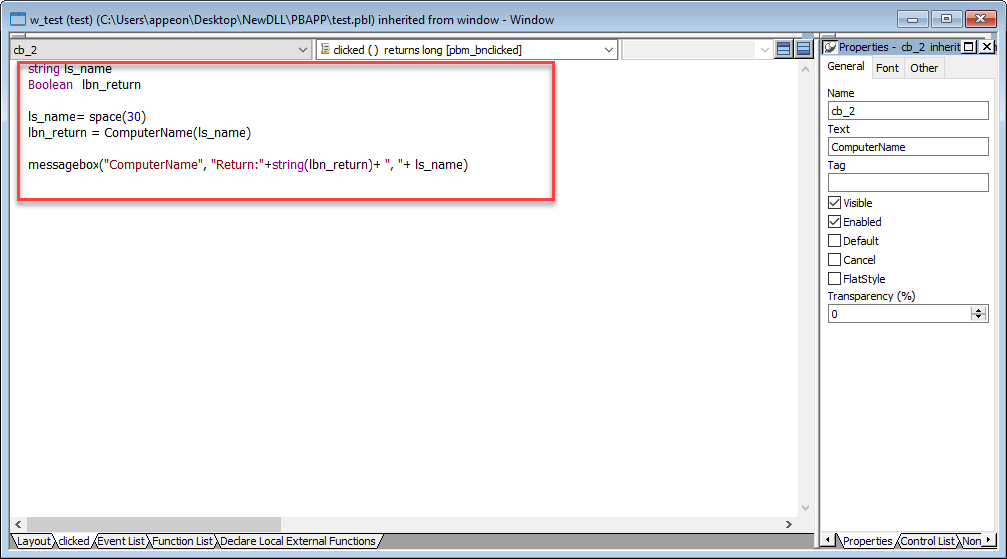Open the Event List tab

tap(121, 541)
